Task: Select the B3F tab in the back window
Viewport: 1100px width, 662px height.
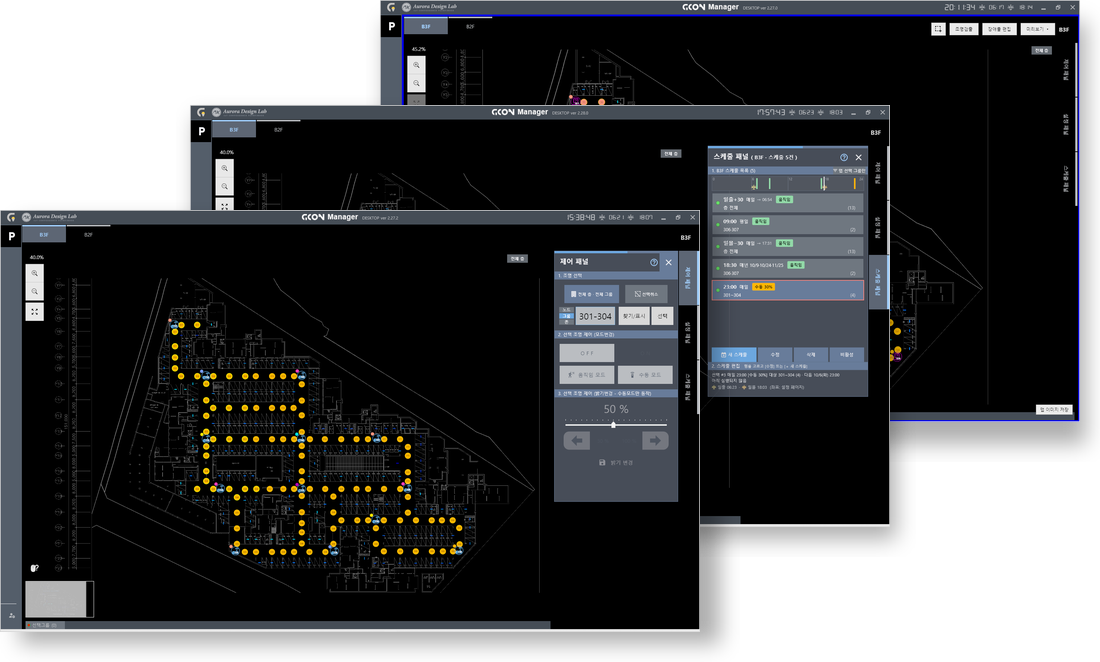Action: click(426, 27)
